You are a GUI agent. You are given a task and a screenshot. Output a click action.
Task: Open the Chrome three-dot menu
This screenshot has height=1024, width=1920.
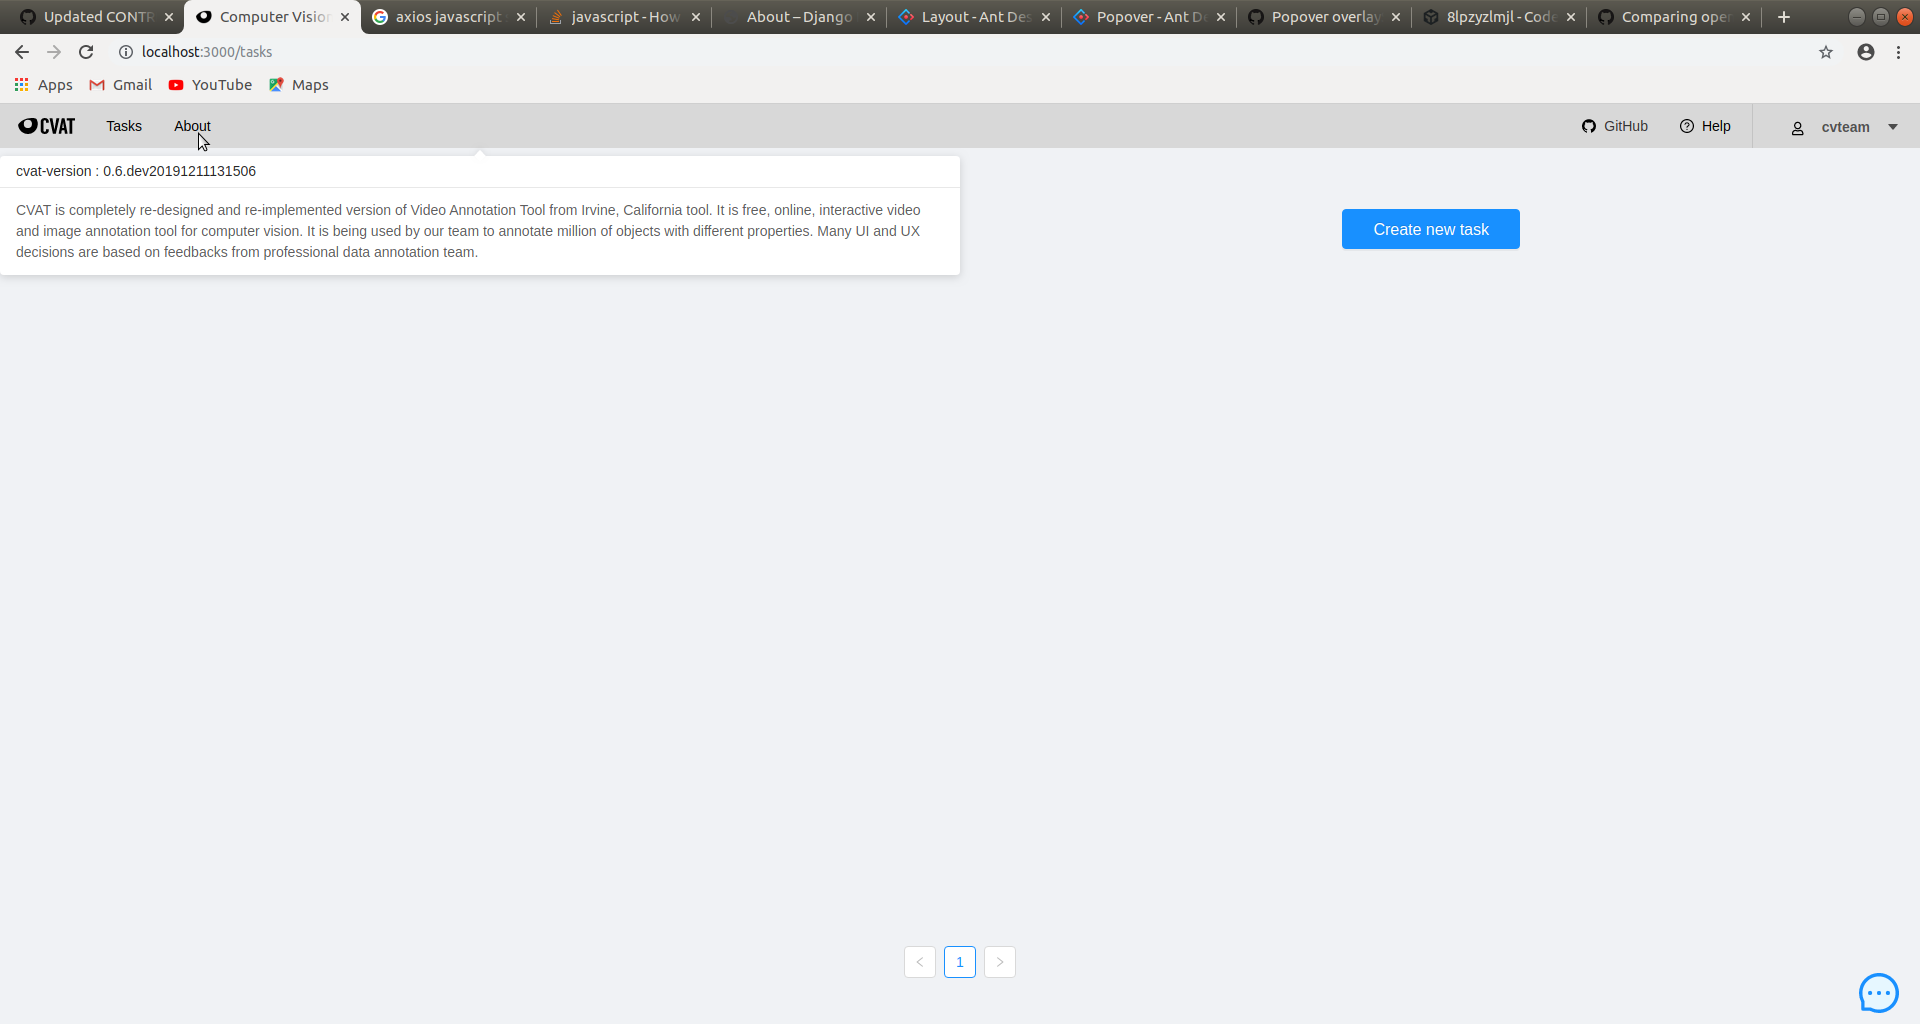1898,52
